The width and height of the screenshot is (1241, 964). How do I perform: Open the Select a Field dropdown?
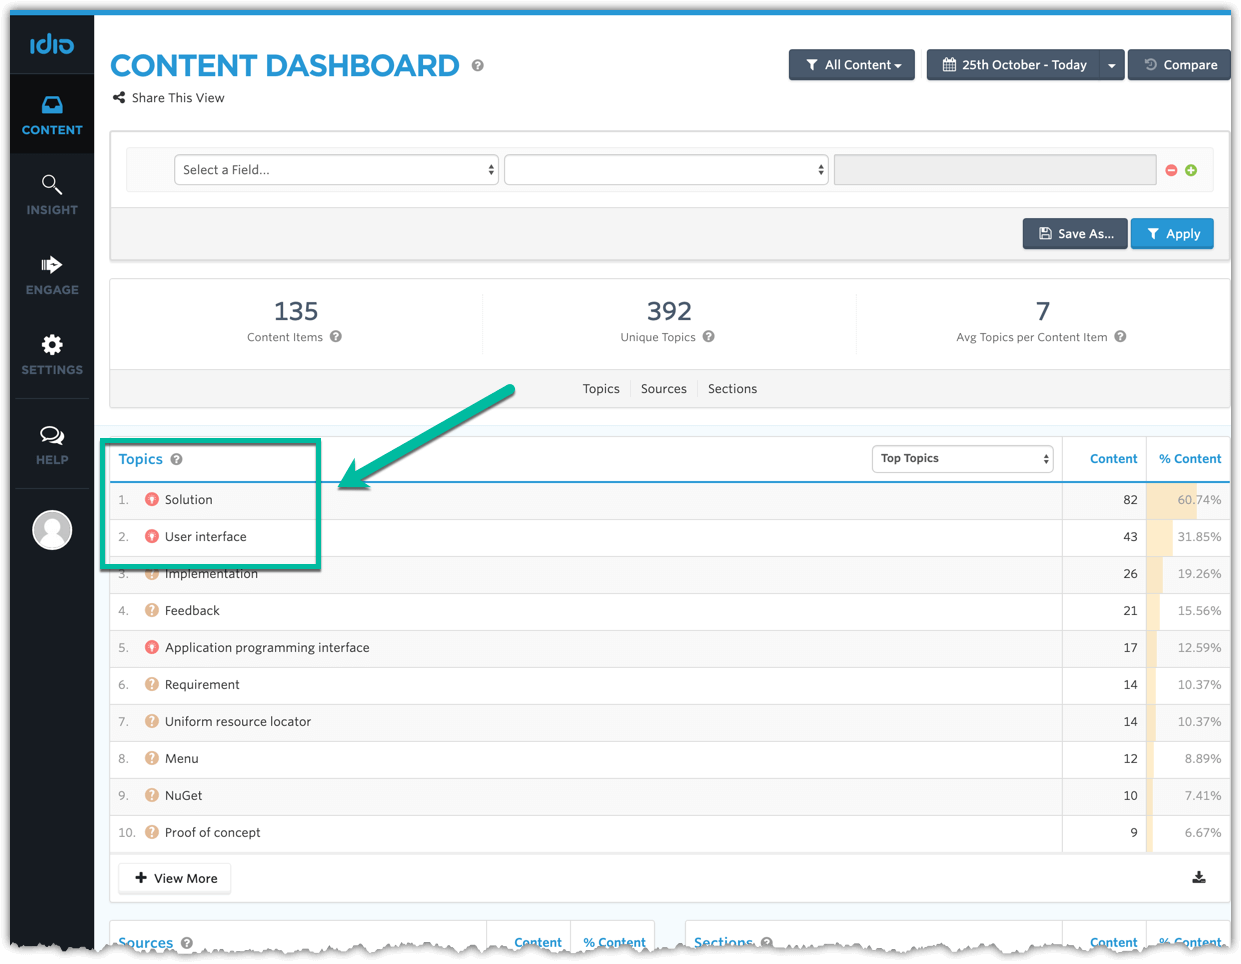point(336,170)
